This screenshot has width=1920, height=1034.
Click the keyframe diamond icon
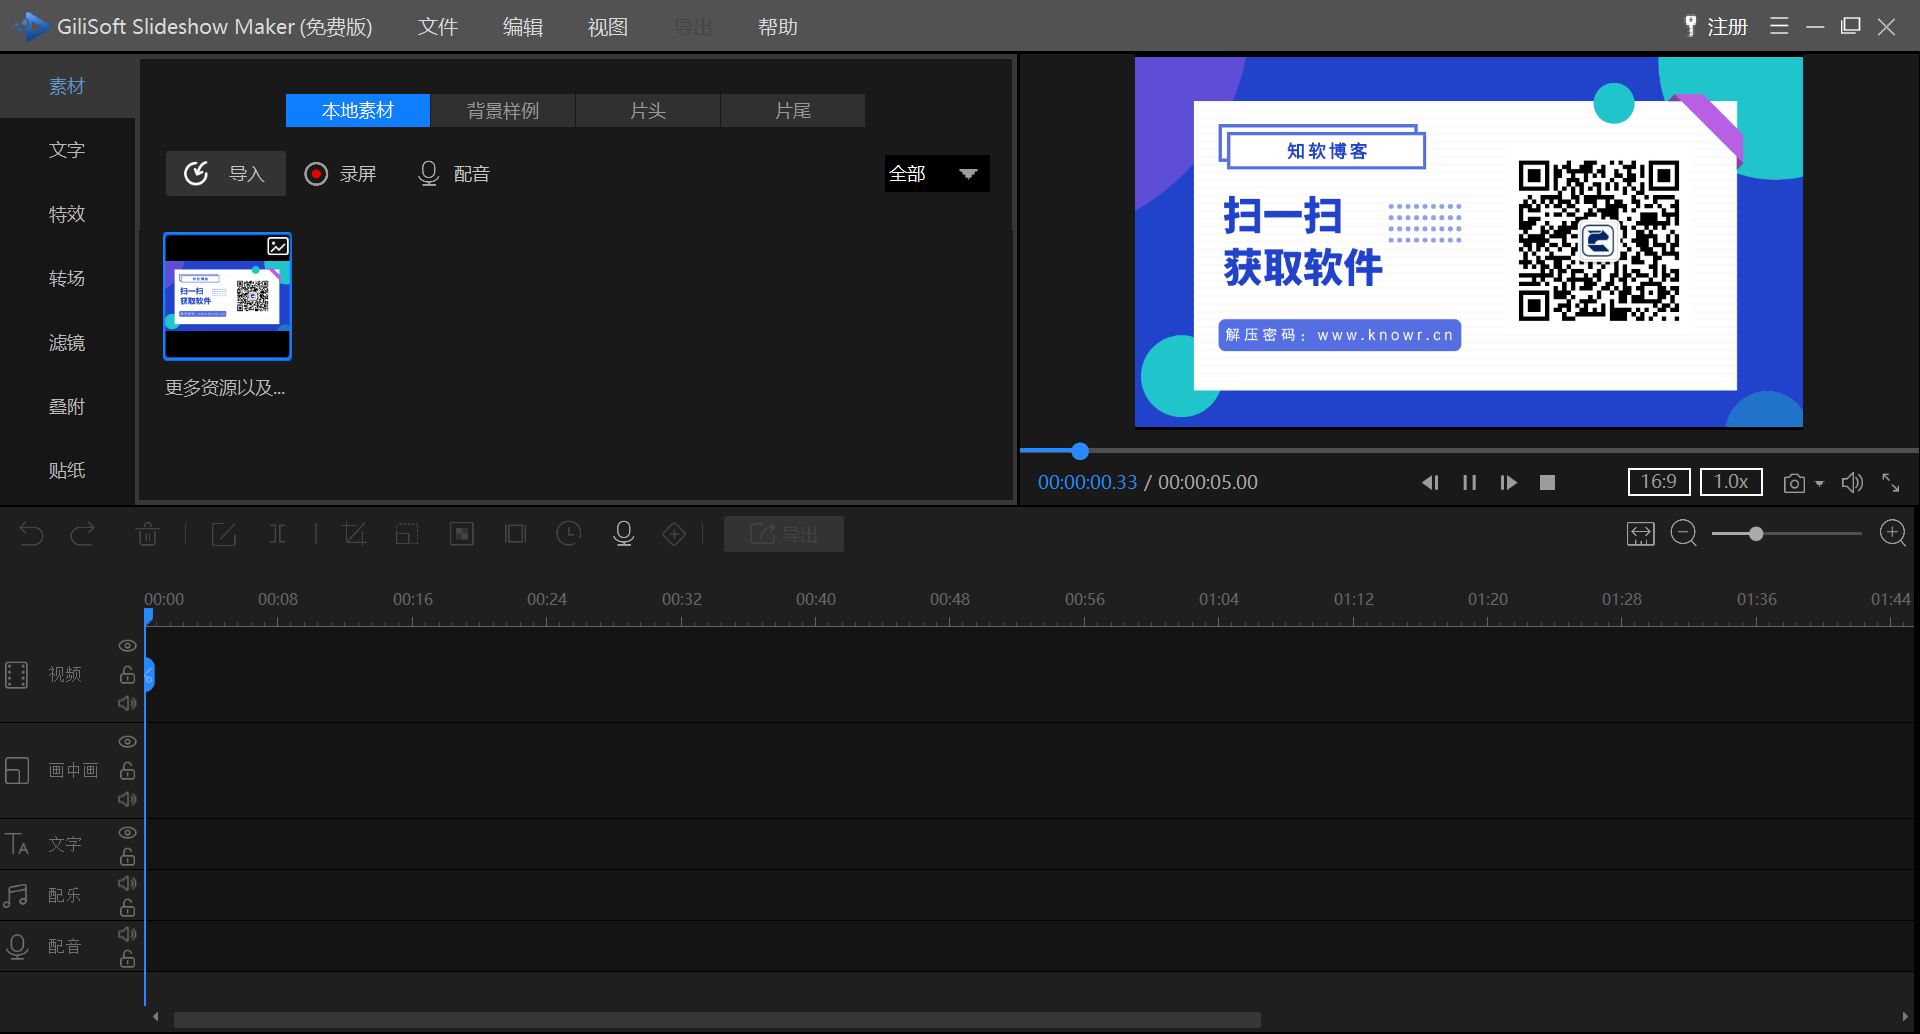pyautogui.click(x=674, y=534)
